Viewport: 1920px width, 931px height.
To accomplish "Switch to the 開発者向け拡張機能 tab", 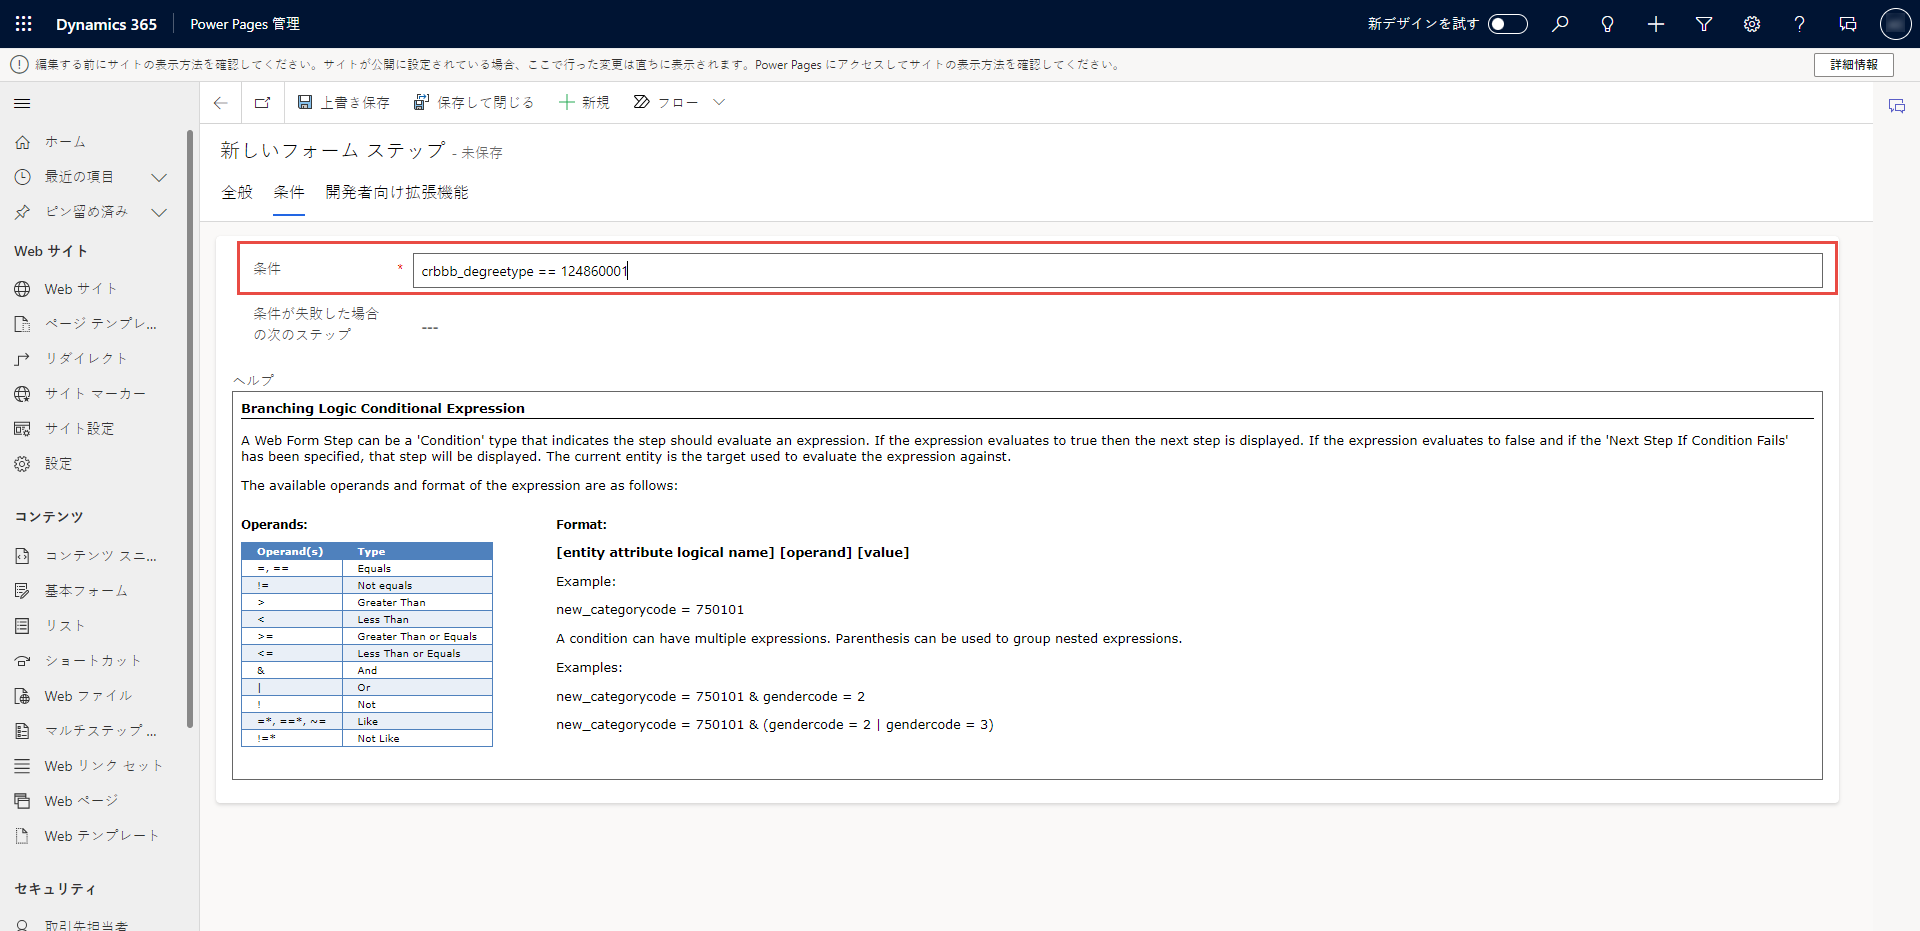I will pos(396,192).
